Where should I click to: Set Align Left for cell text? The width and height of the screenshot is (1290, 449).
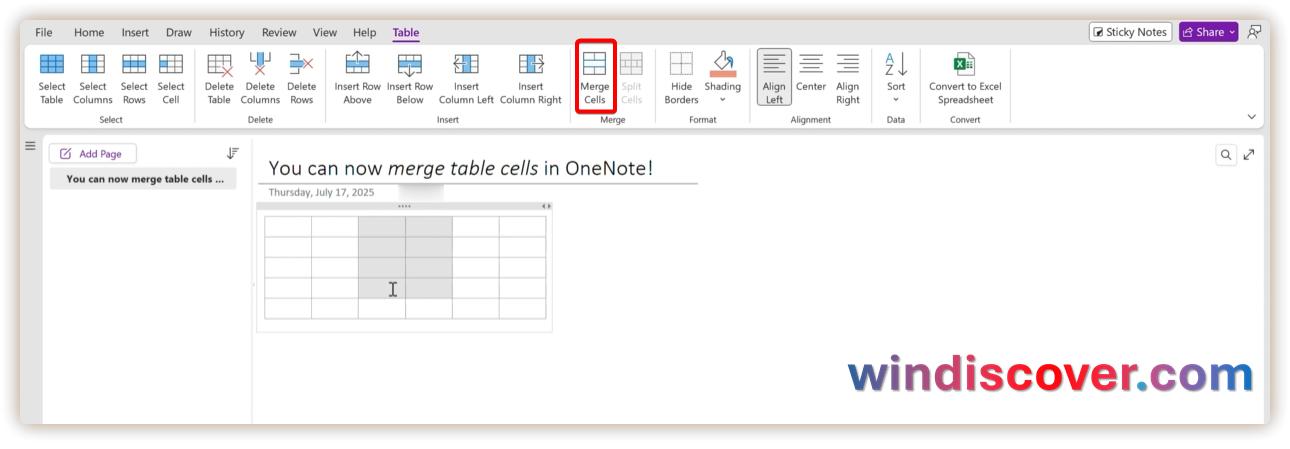774,78
